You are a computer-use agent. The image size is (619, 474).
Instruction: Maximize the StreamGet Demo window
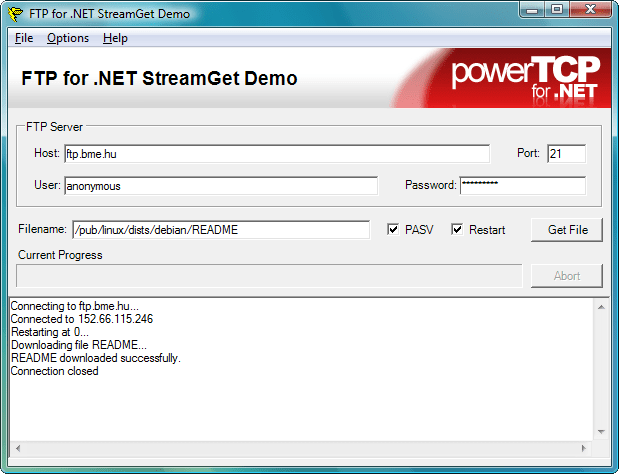point(557,9)
